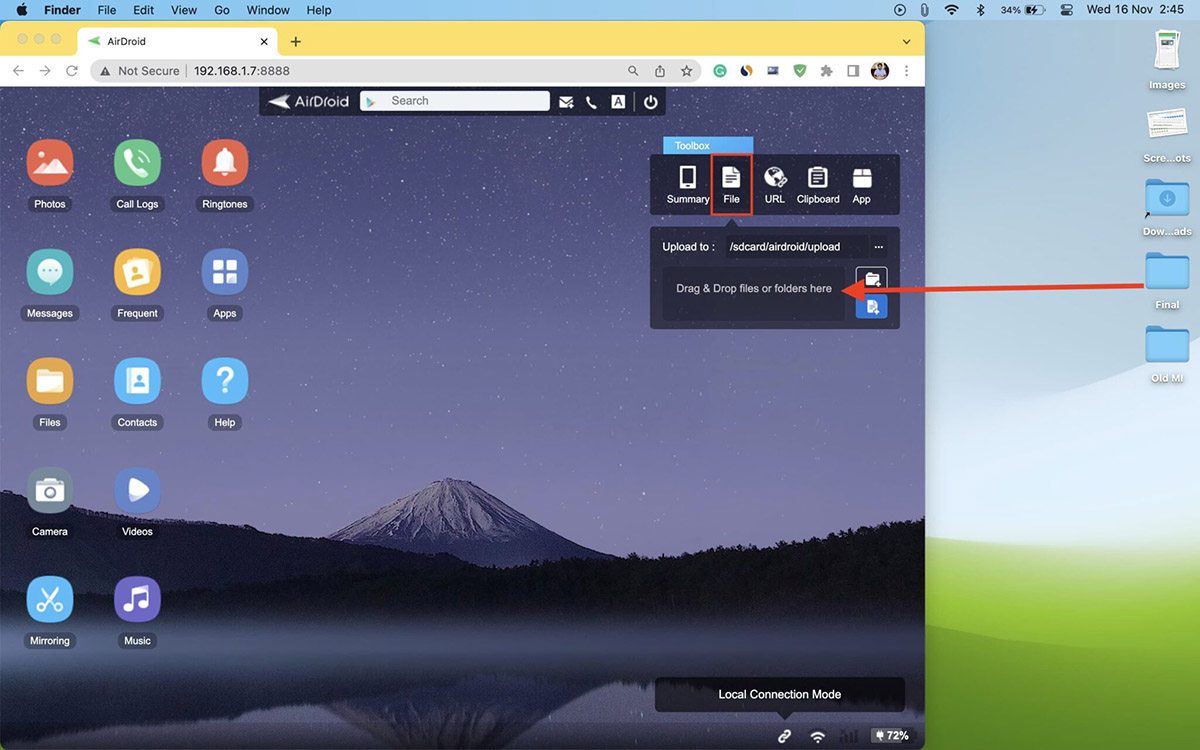Expand the Chrome tab search chevron
This screenshot has width=1200, height=750.
coord(907,42)
